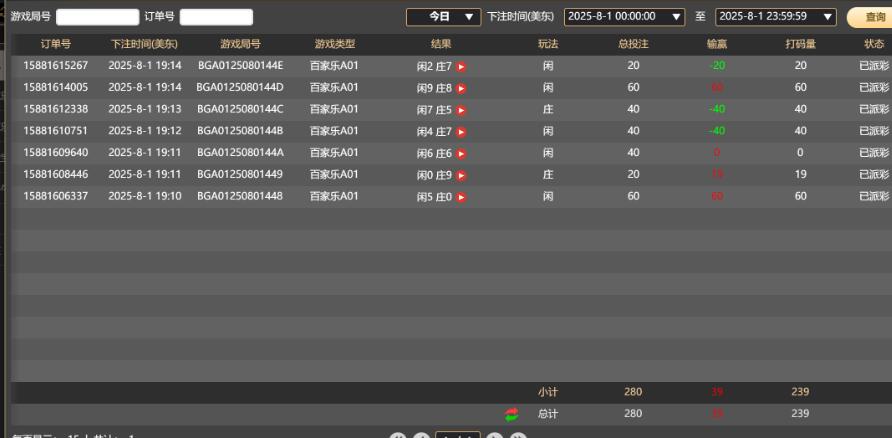
Task: Sort by 下注时间(美东) column header
Action: click(144, 44)
